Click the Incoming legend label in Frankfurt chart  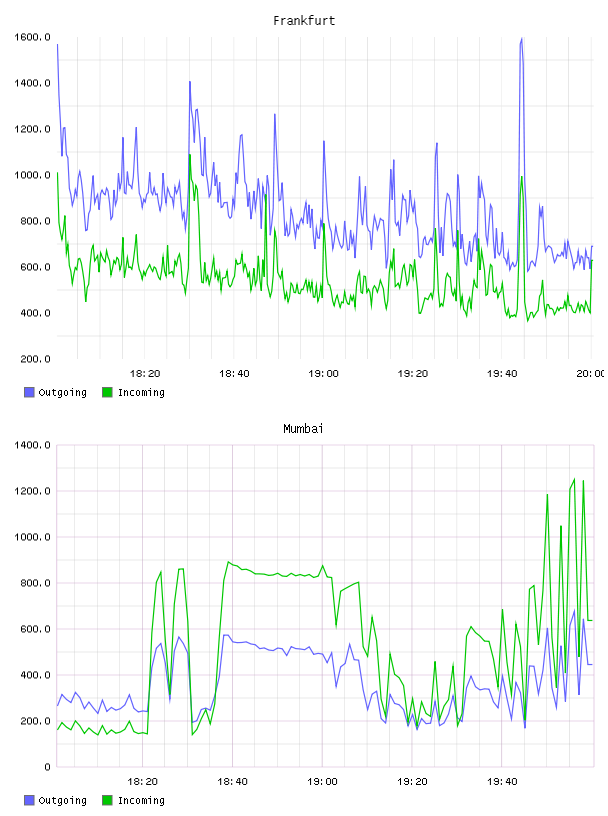pos(141,393)
